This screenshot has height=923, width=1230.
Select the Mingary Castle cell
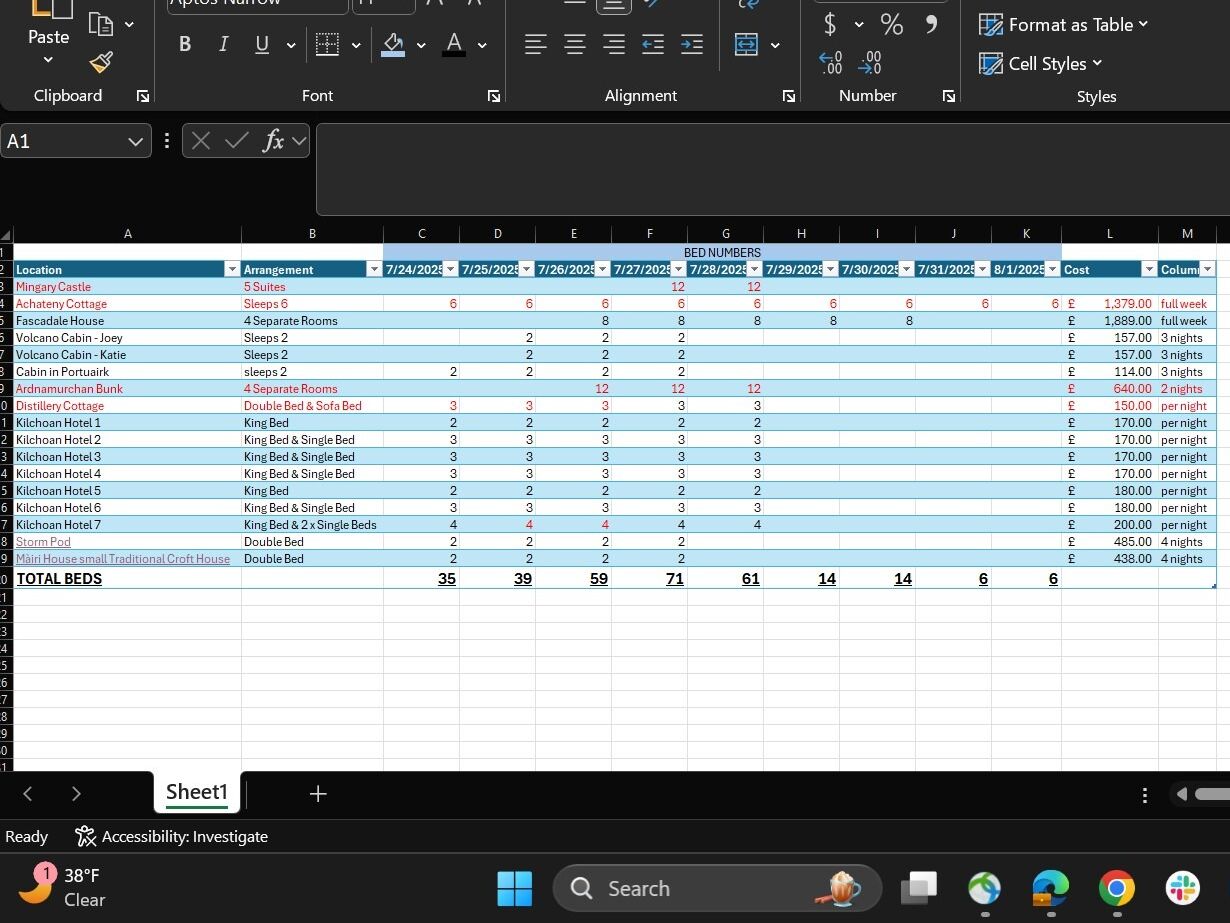pyautogui.click(x=127, y=287)
